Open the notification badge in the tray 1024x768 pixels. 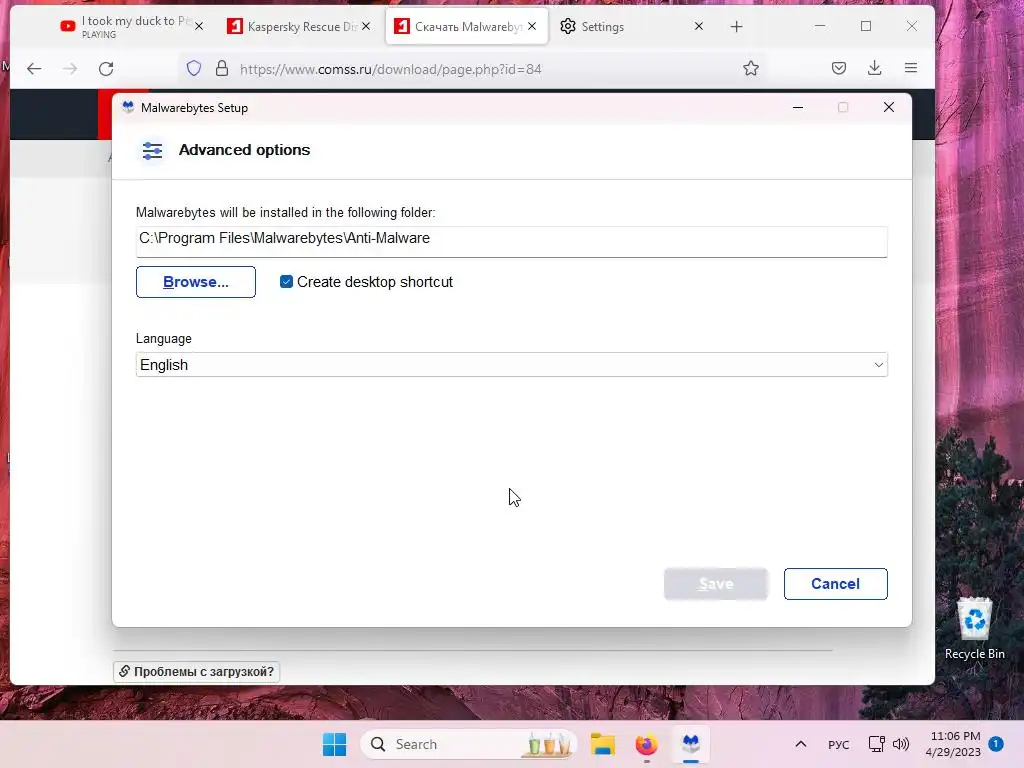pos(996,743)
